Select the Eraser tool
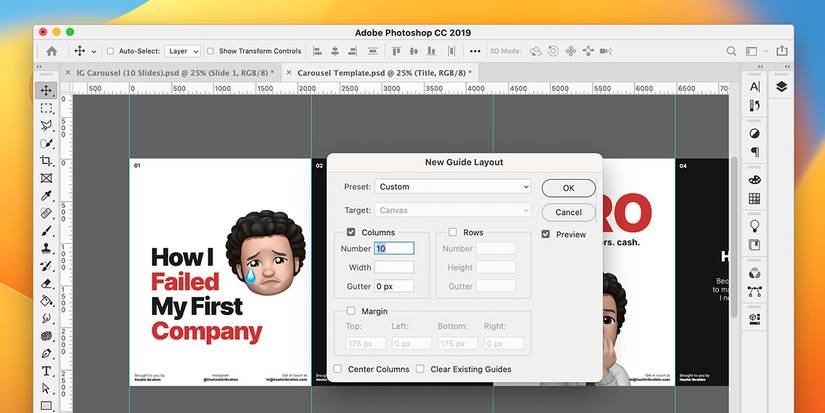 click(x=46, y=283)
